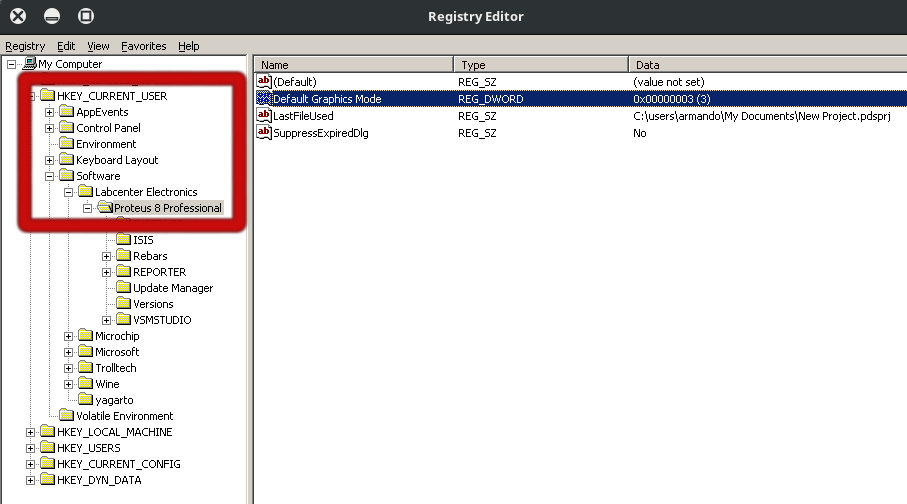
Task: Click the string icon of (Default) value
Action: (264, 81)
